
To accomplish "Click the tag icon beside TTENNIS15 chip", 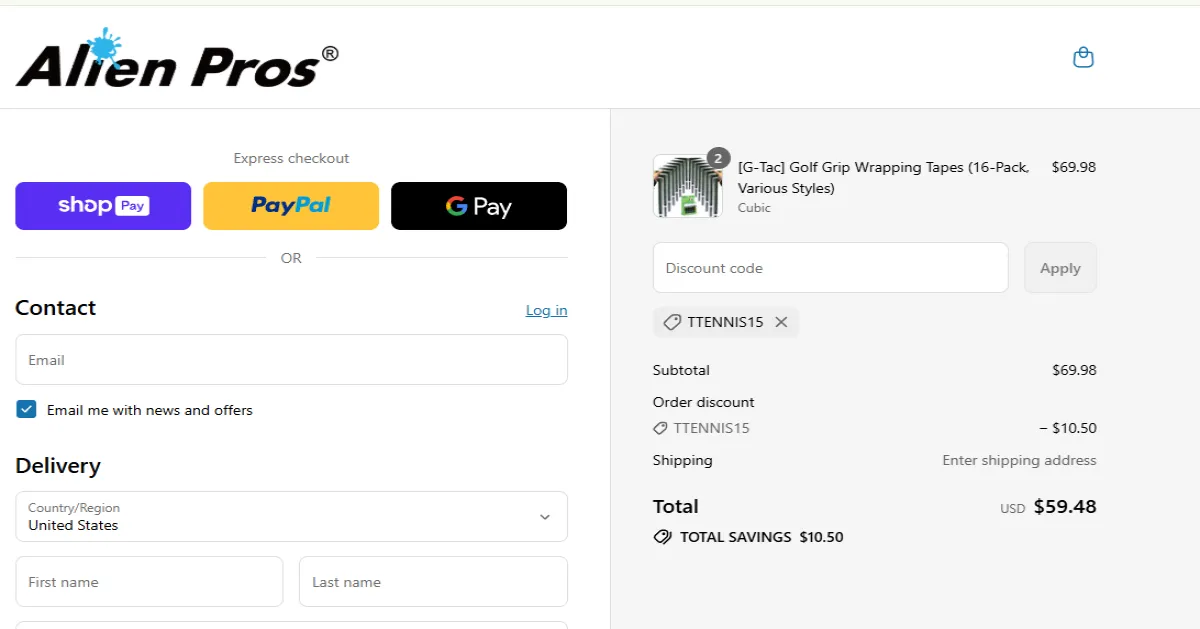I will point(671,321).
